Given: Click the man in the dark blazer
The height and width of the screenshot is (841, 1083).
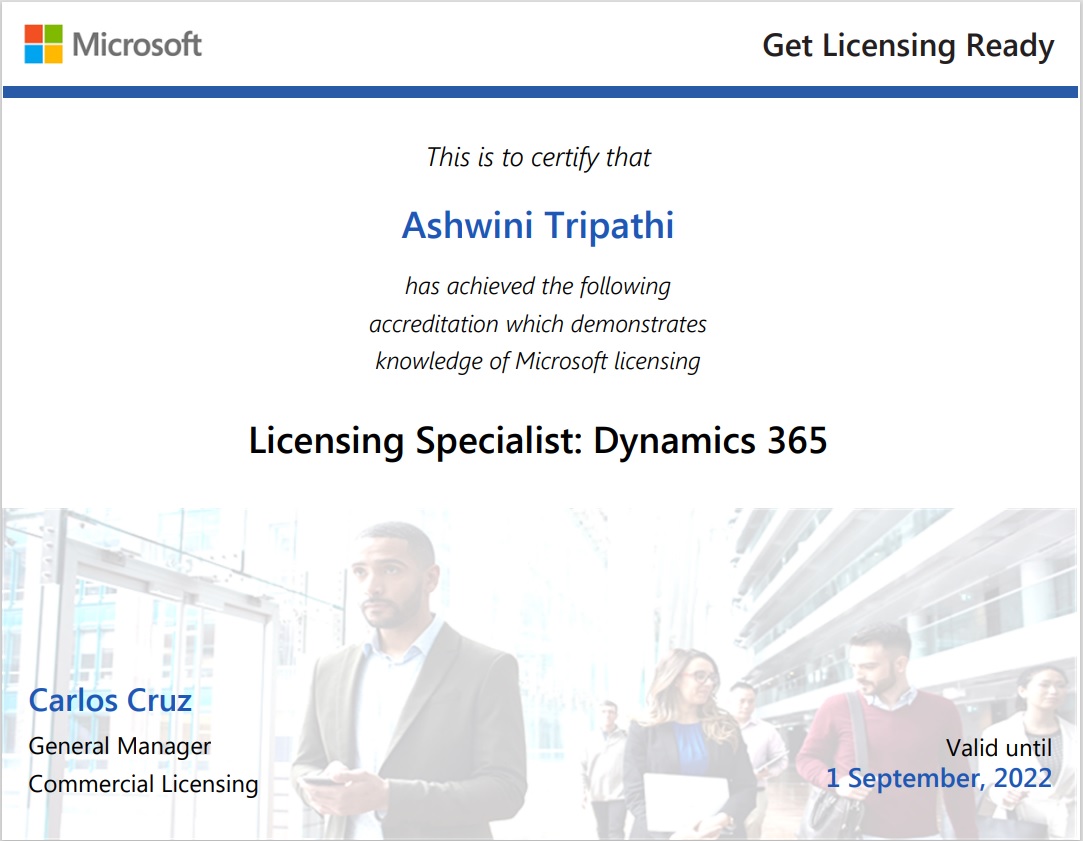Looking at the screenshot, I should 410,680.
